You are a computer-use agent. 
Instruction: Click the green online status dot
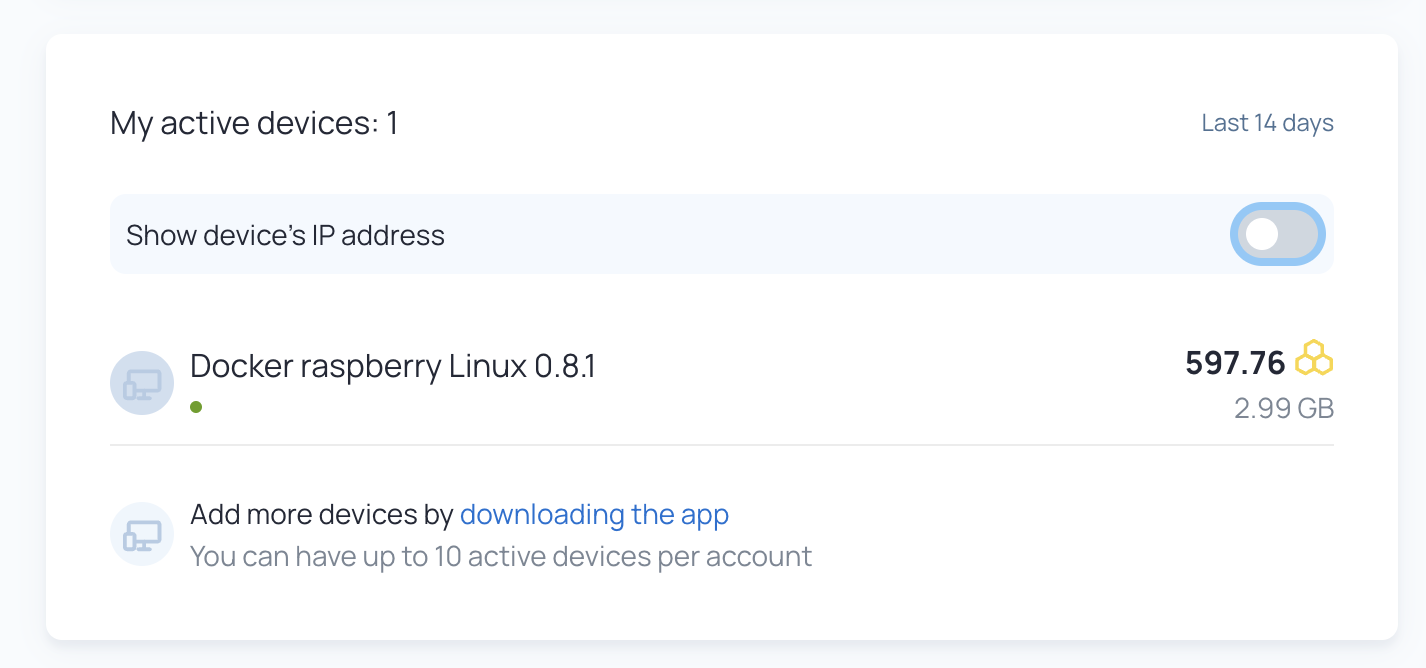[x=196, y=407]
